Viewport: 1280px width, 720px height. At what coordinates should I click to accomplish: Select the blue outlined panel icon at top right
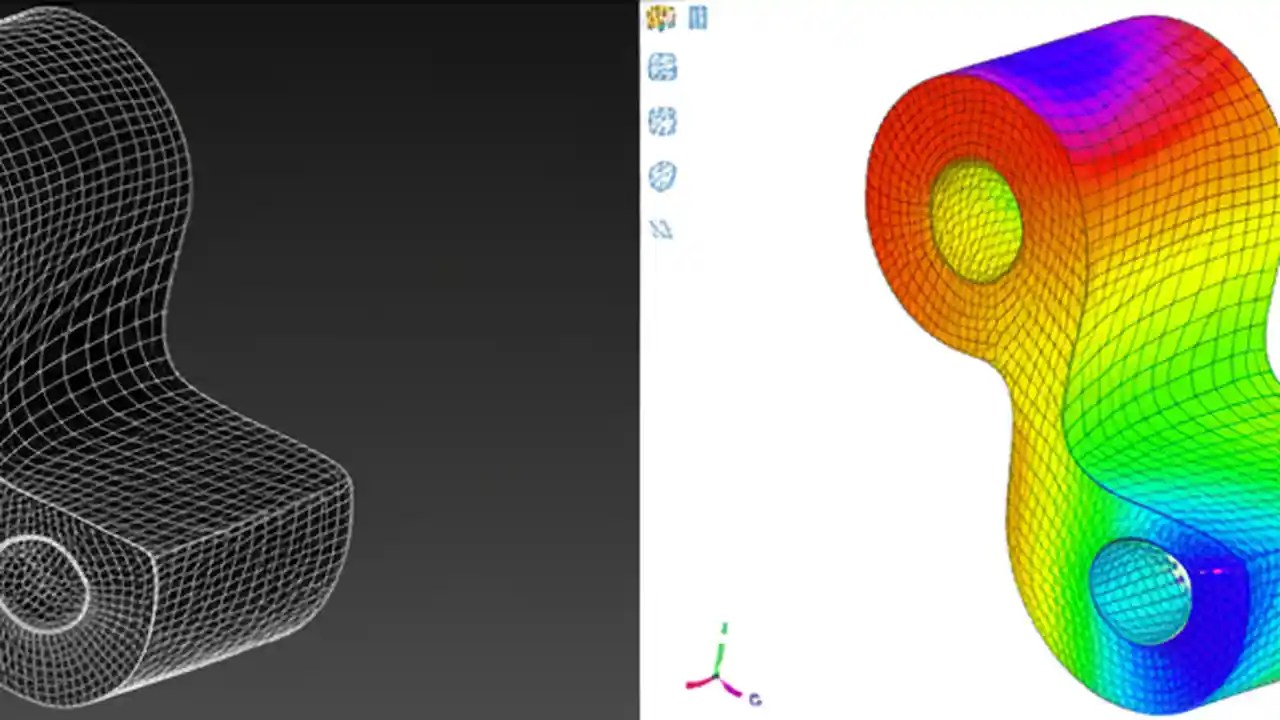click(700, 17)
